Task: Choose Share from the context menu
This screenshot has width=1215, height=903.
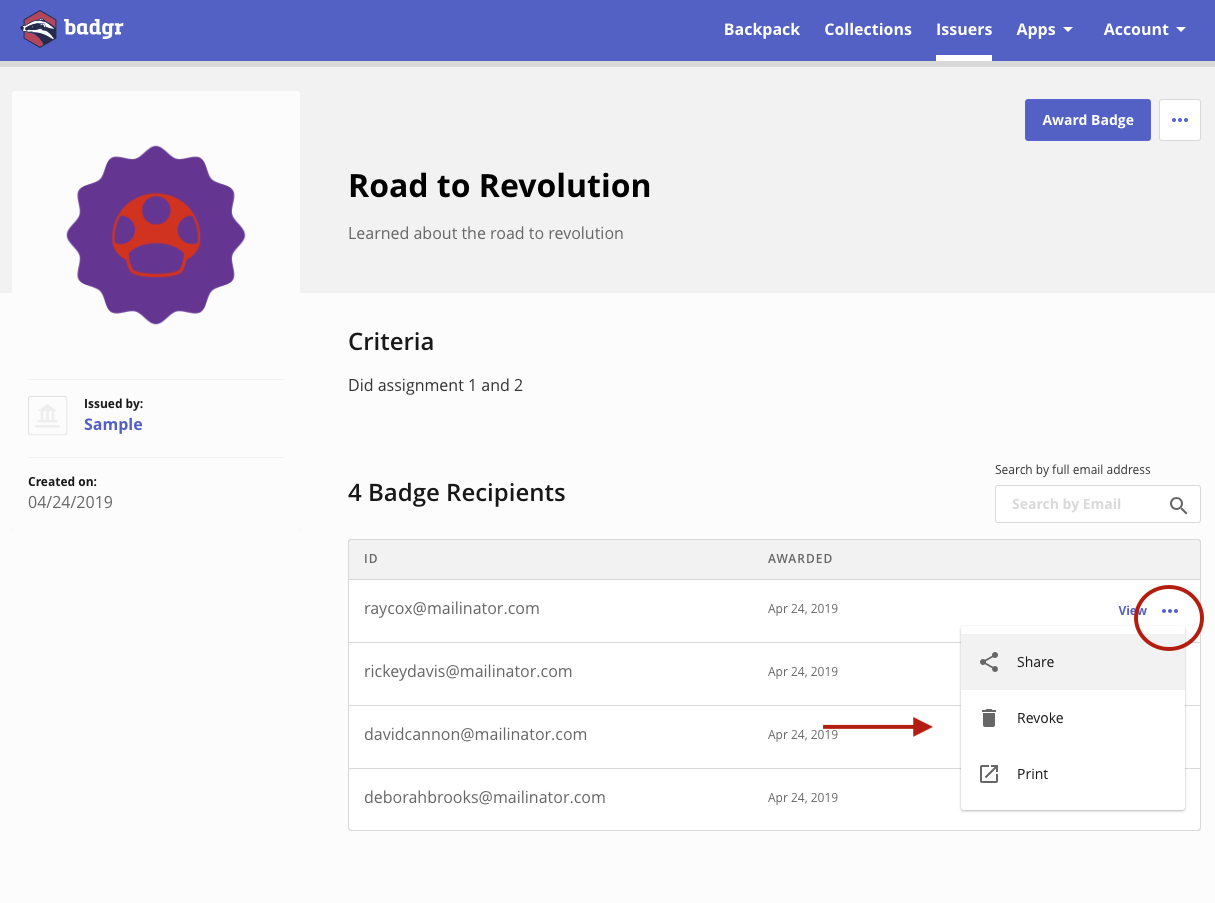Action: coord(1073,662)
